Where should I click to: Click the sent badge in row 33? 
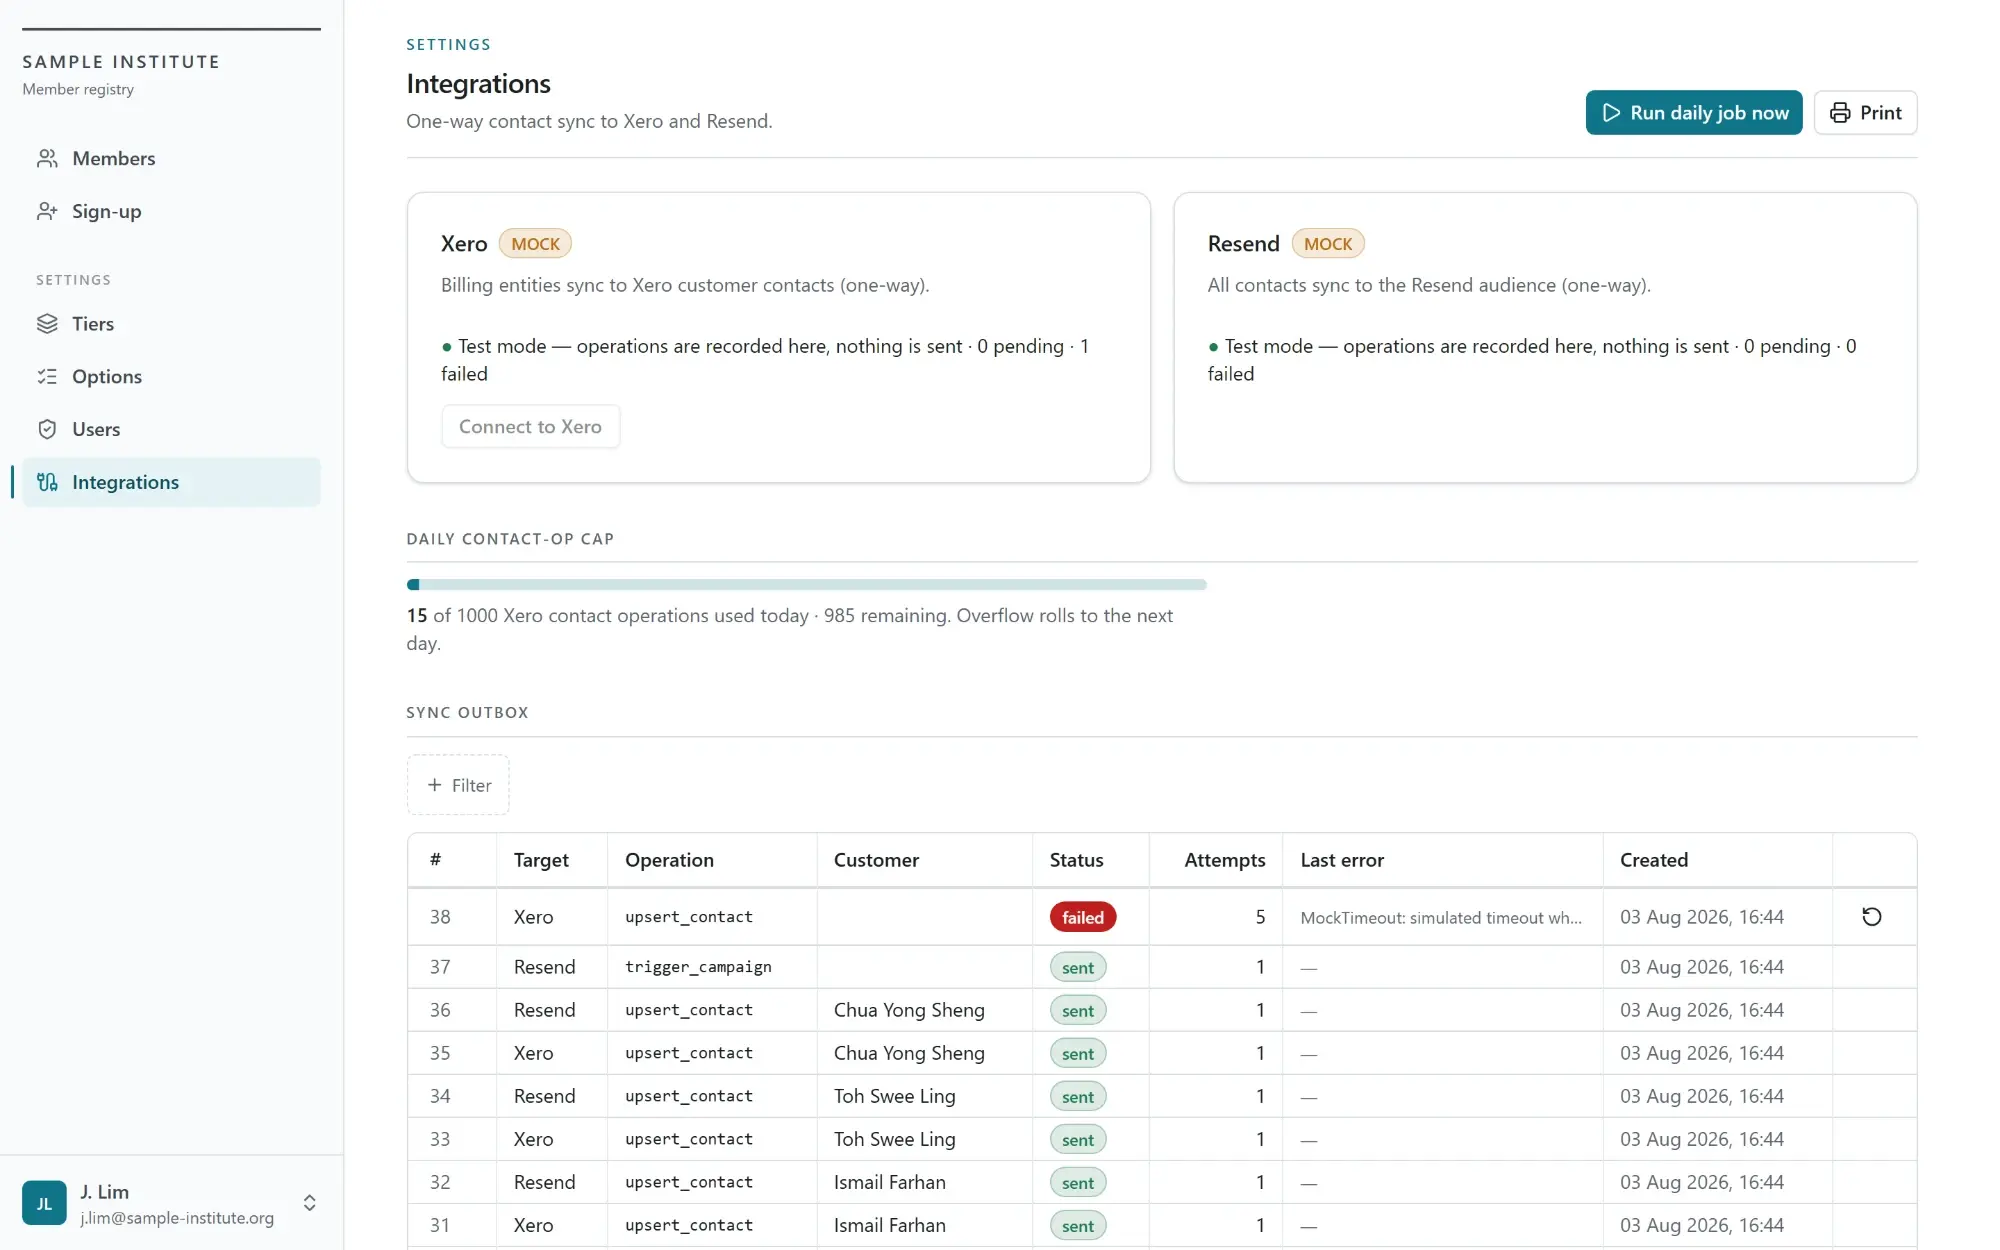coord(1077,1139)
